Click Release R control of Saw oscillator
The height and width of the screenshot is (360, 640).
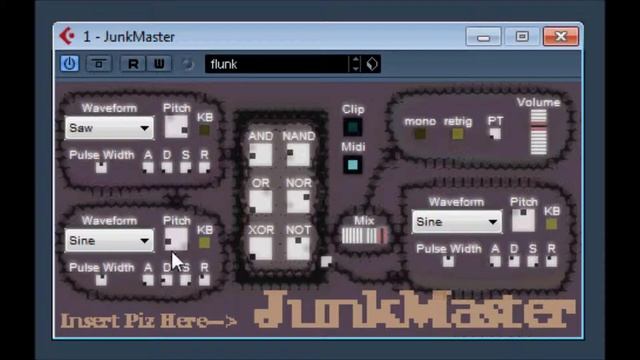tap(204, 167)
